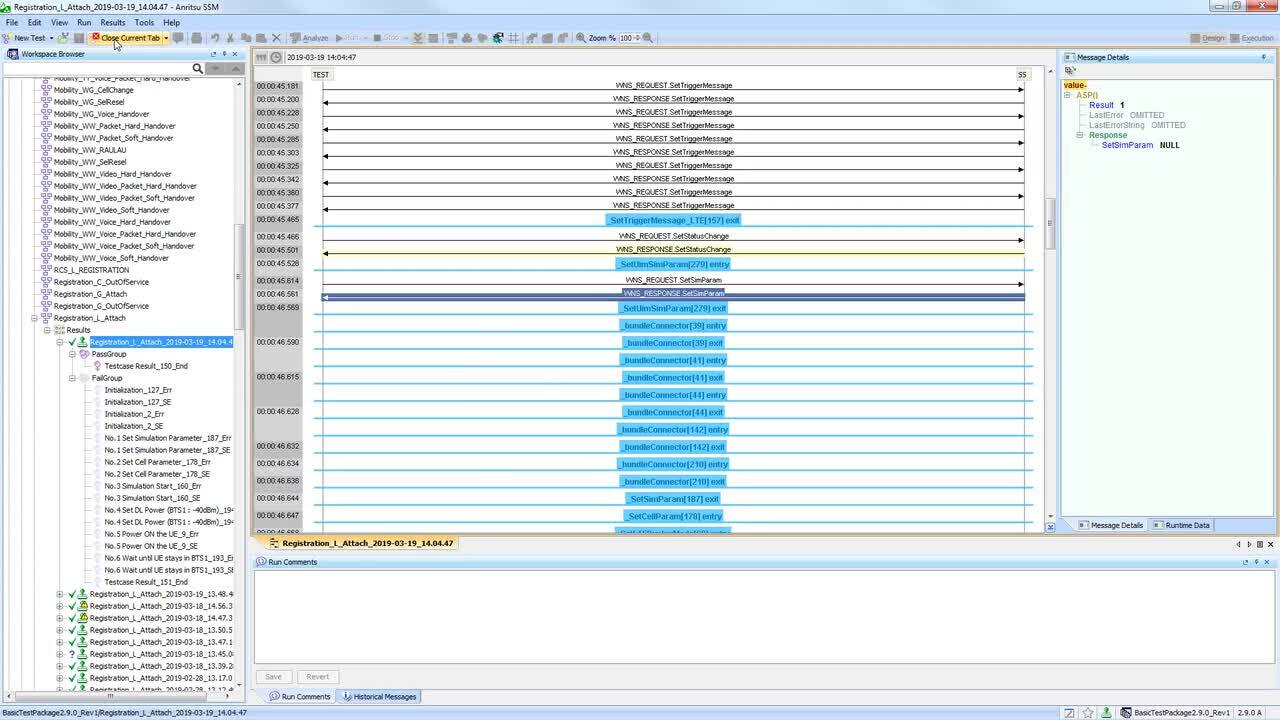
Task: Select Initialization_127_Err in FailGroup
Action: [138, 390]
